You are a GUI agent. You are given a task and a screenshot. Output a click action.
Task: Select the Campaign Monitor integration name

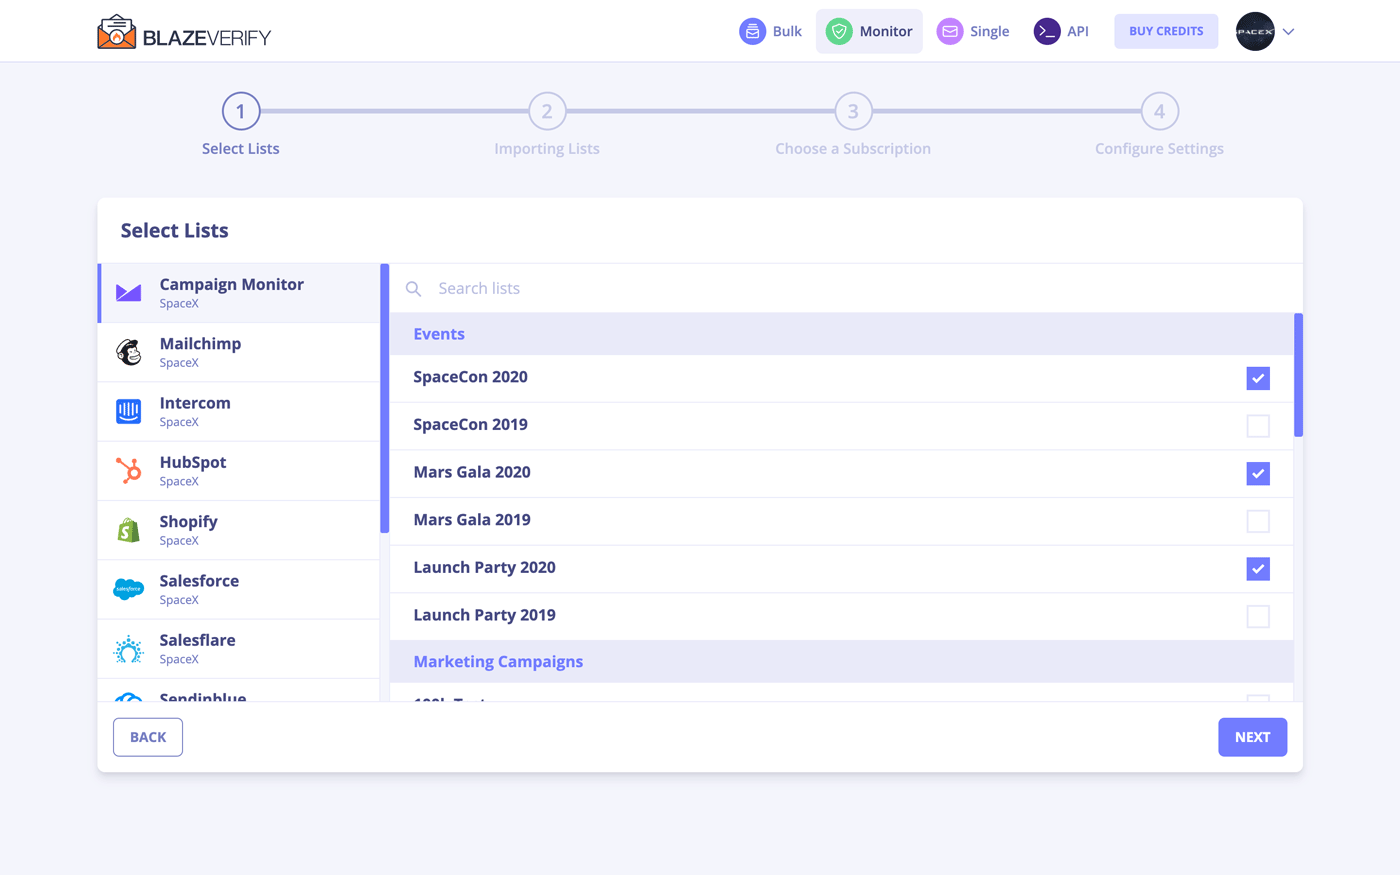click(x=232, y=284)
